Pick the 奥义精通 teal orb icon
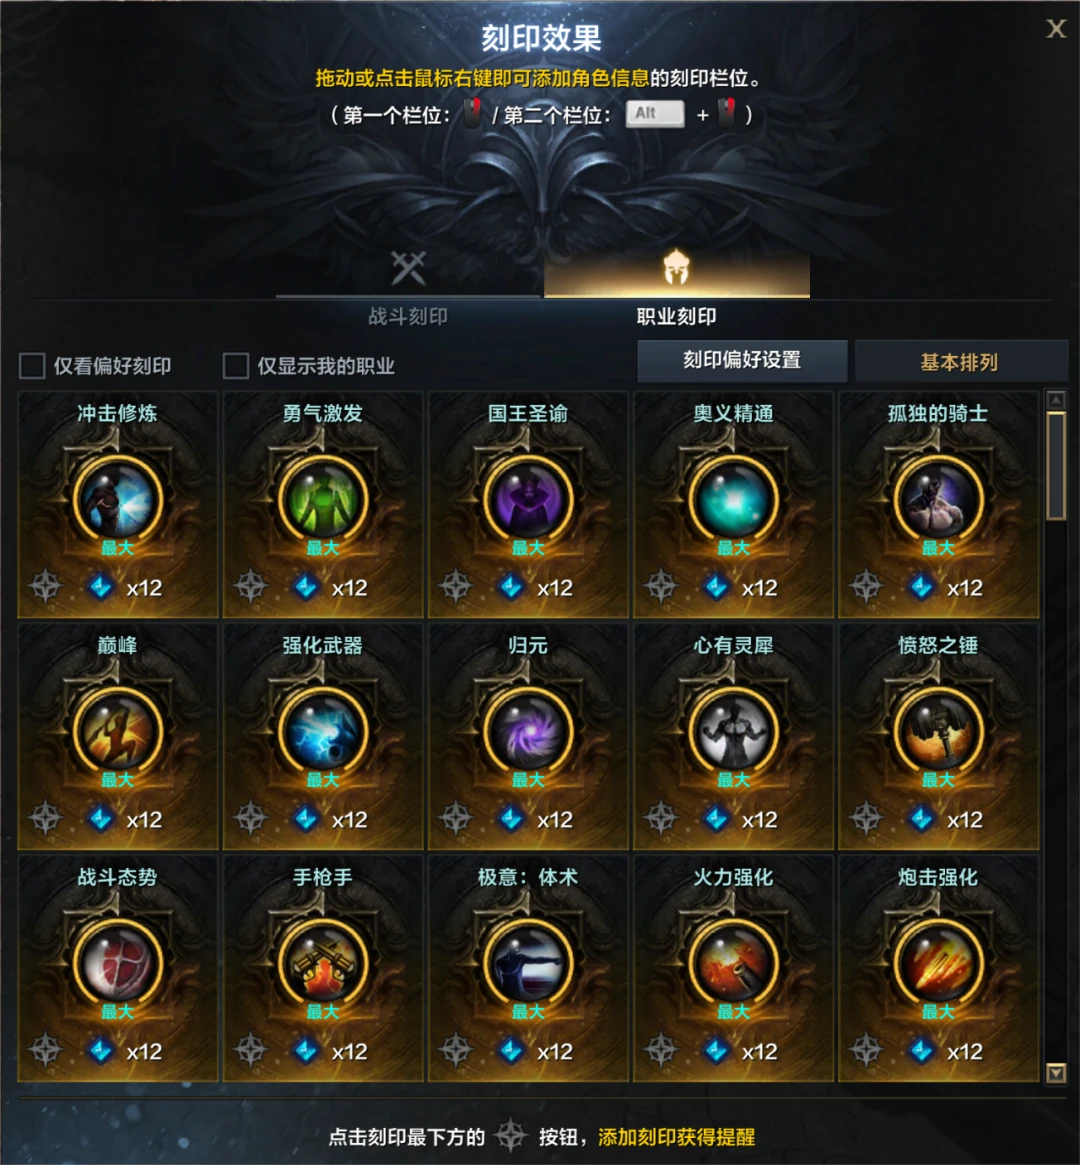The image size is (1080, 1165). (x=733, y=499)
